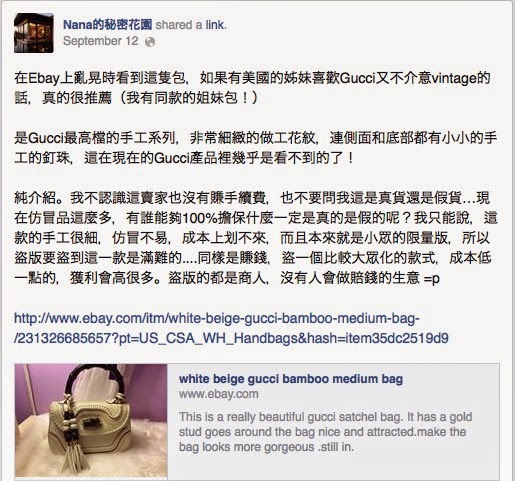Click the preview title white beige gucci bamboo medium bag
Image resolution: width=515 pixels, height=481 pixels.
pyautogui.click(x=291, y=379)
